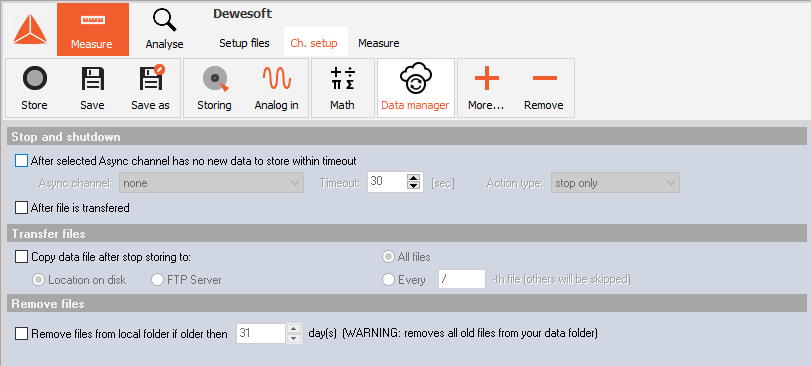Decrease the Timeout value with down arrow
The width and height of the screenshot is (811, 366).
click(413, 187)
